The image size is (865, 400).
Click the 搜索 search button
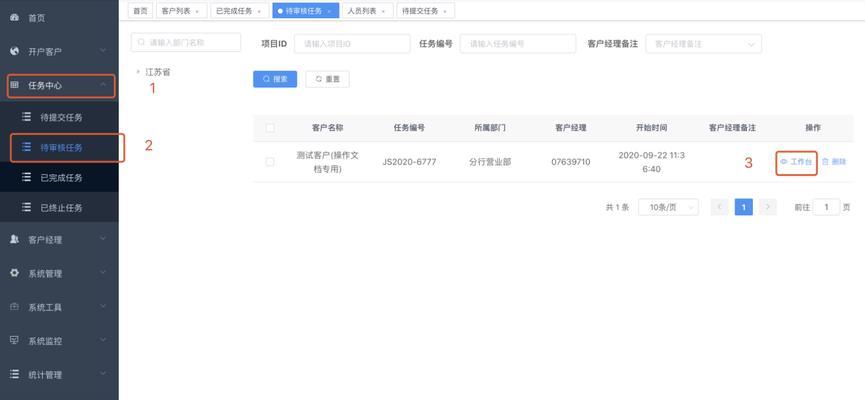pyautogui.click(x=275, y=79)
